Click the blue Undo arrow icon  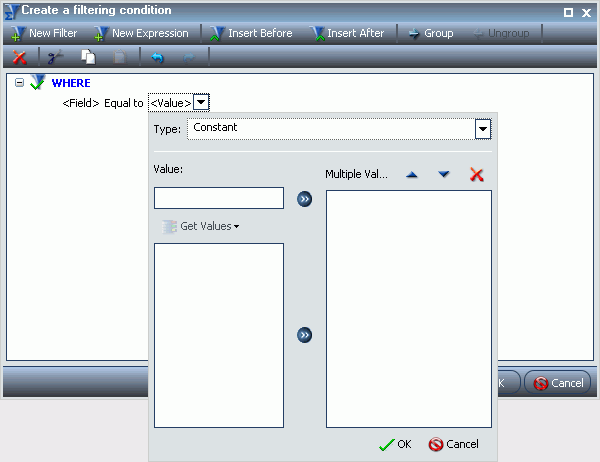click(x=157, y=57)
